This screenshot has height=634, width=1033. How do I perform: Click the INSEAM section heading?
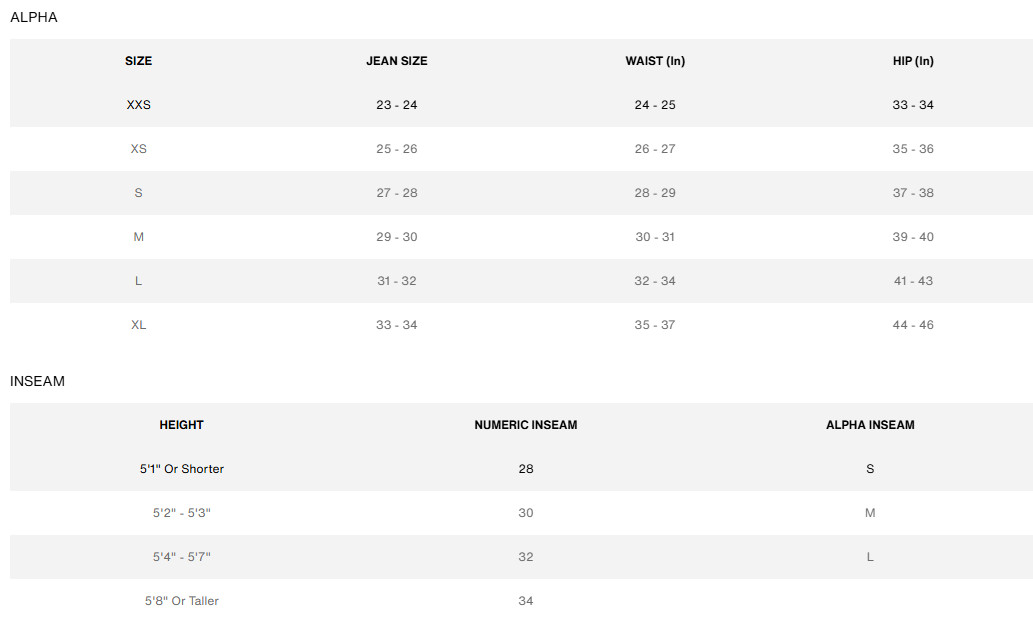37,381
